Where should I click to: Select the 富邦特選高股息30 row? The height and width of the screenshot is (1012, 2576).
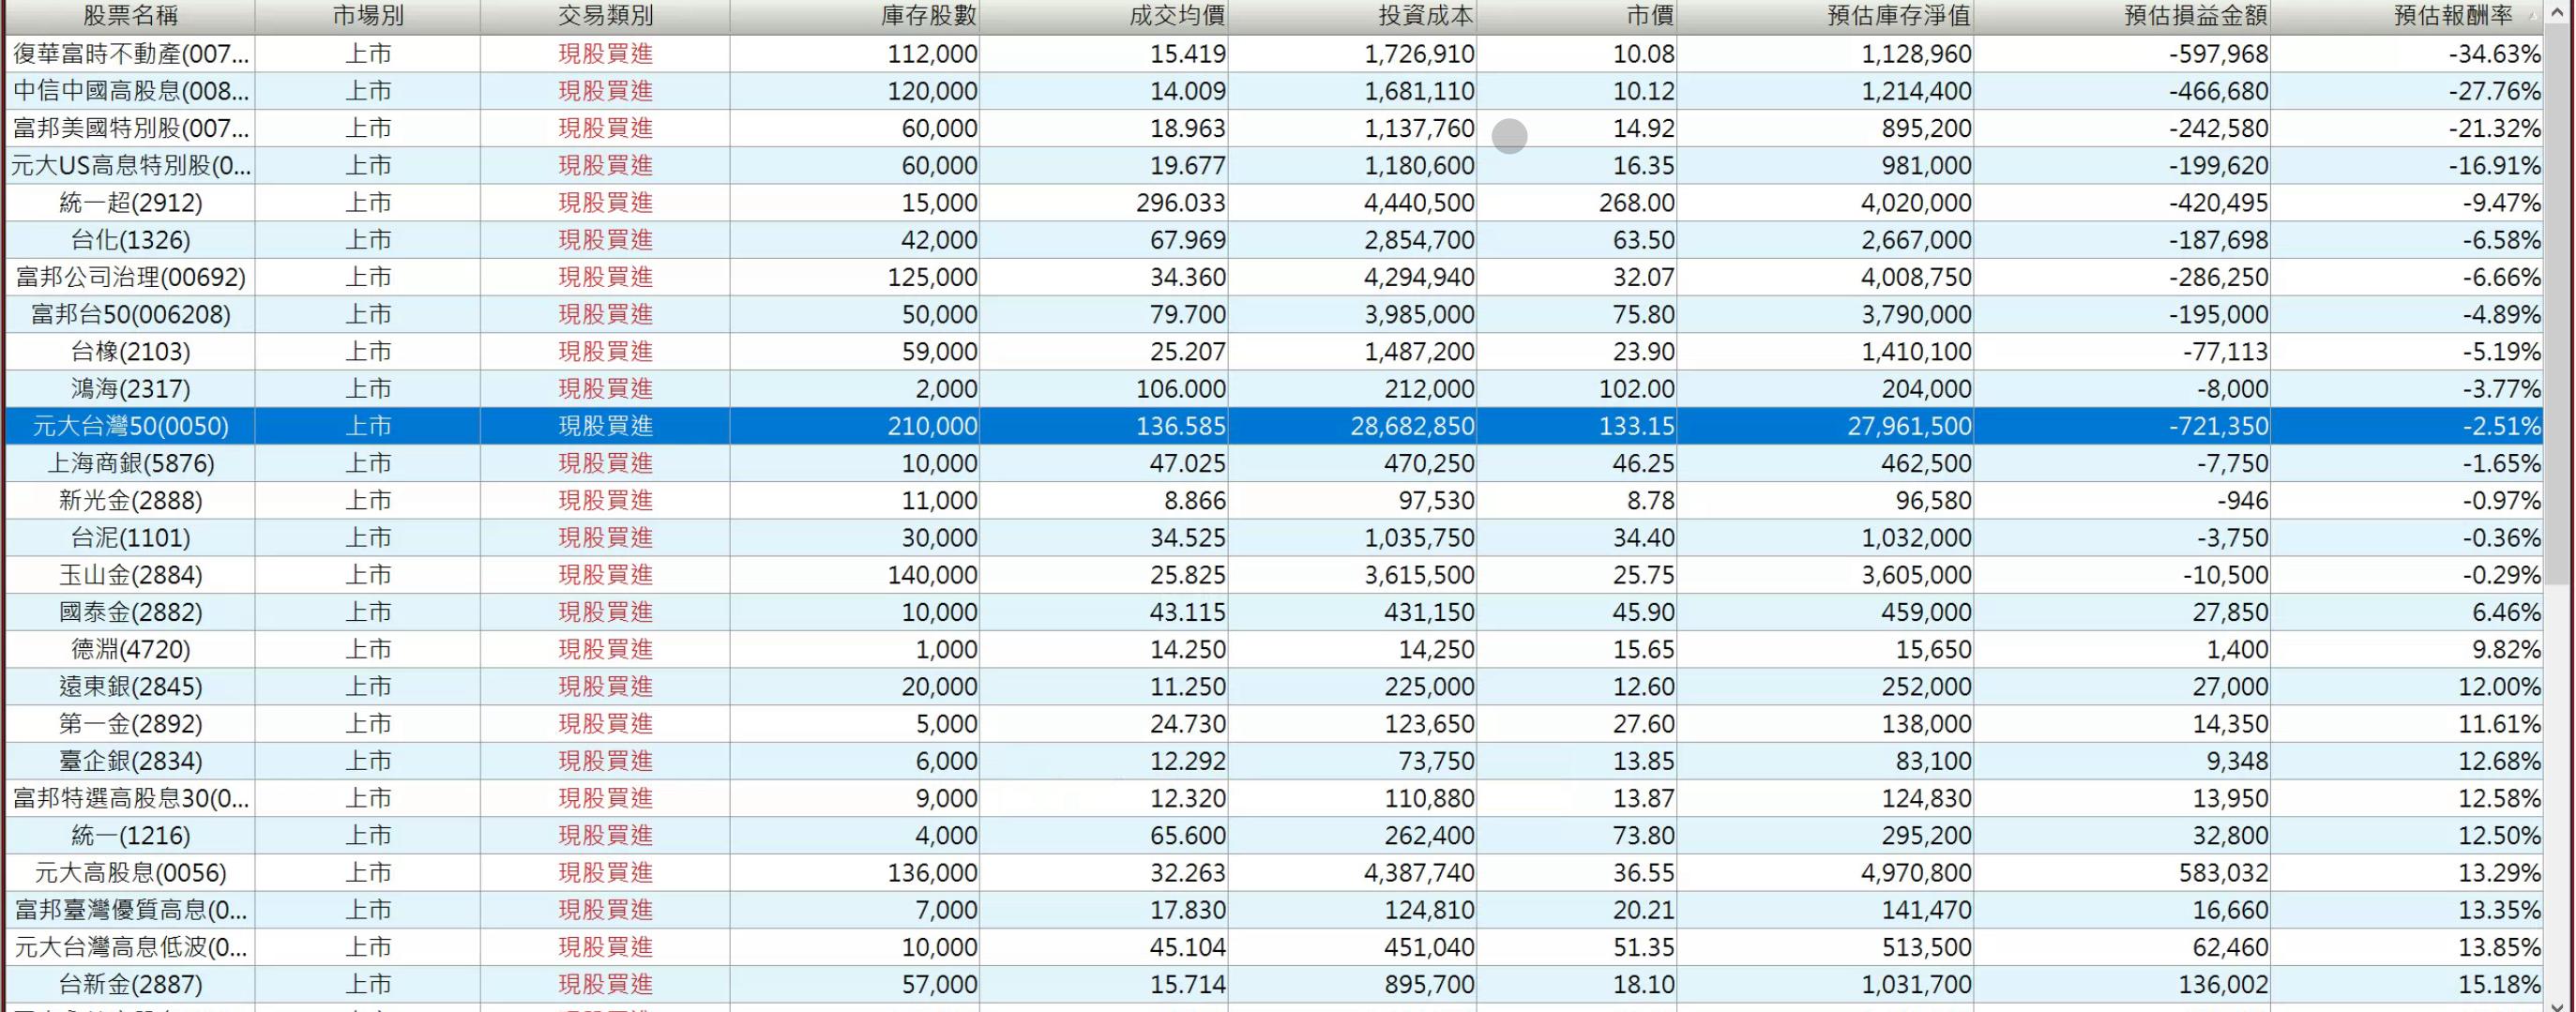pyautogui.click(x=1274, y=798)
